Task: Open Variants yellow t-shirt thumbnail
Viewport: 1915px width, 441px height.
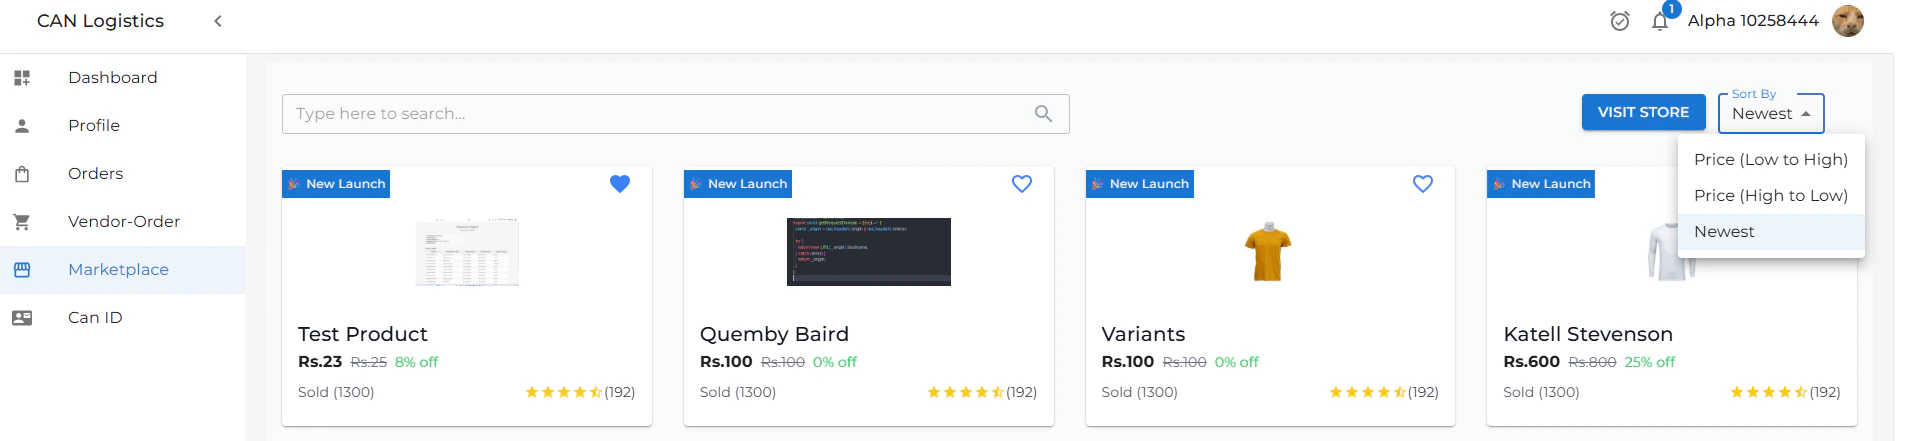Action: (x=1268, y=252)
